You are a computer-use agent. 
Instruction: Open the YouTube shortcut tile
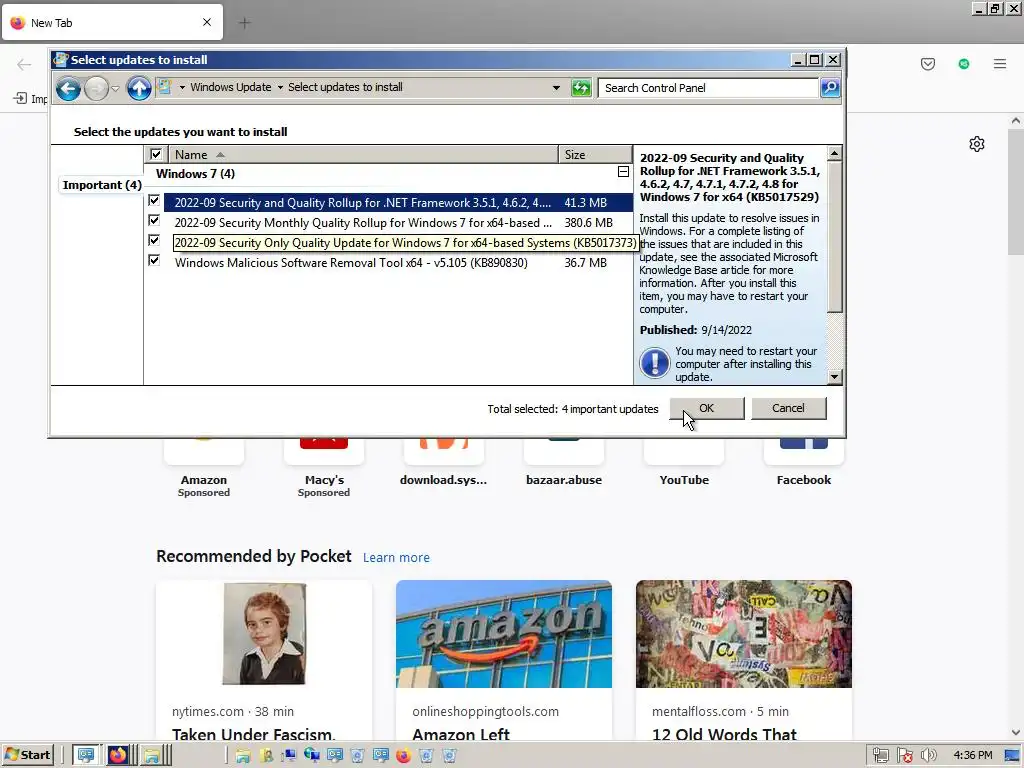click(x=684, y=464)
